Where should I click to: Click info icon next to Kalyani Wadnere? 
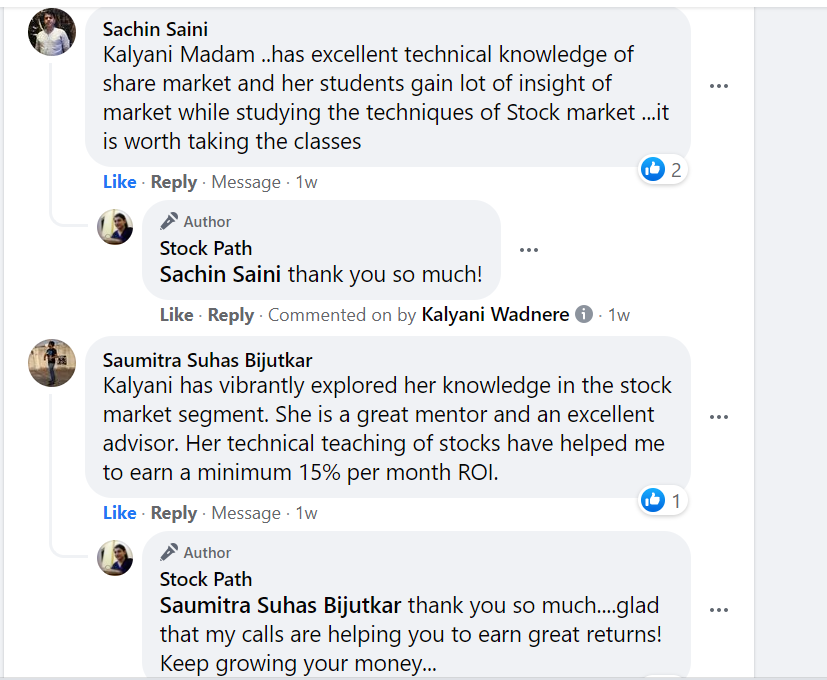tap(584, 314)
